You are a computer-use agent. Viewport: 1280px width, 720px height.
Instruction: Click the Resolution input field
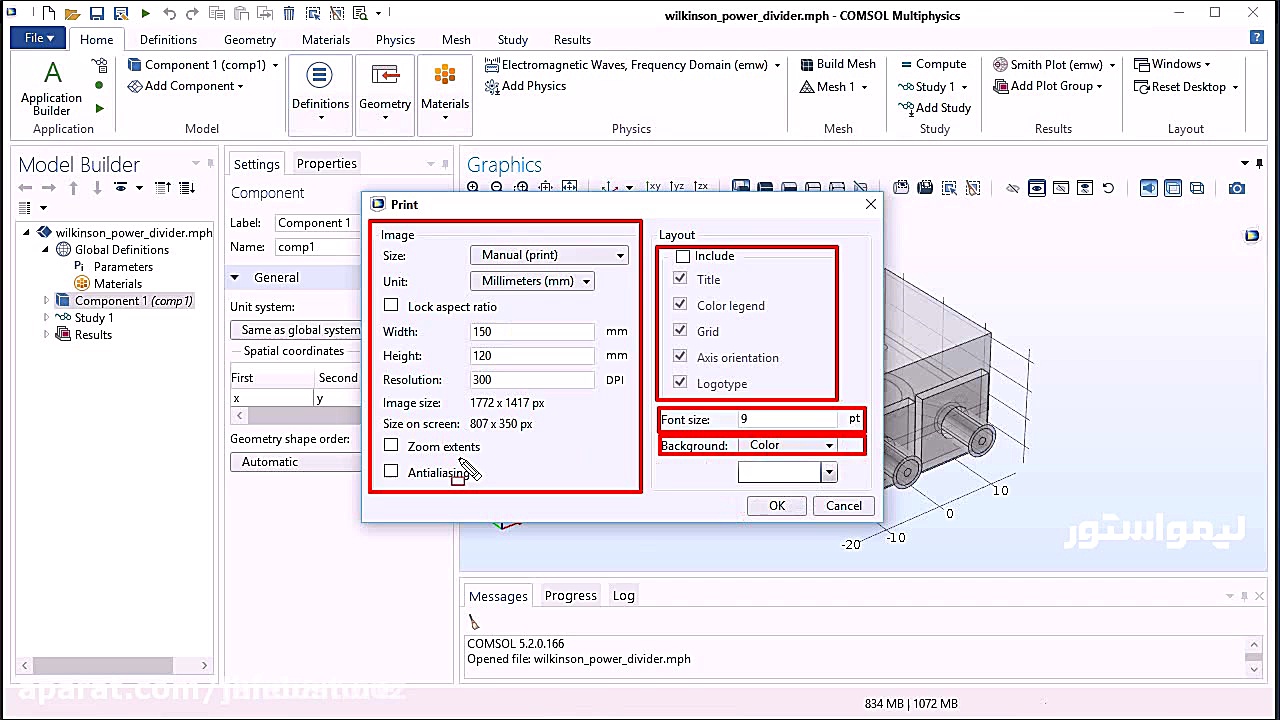pyautogui.click(x=532, y=380)
